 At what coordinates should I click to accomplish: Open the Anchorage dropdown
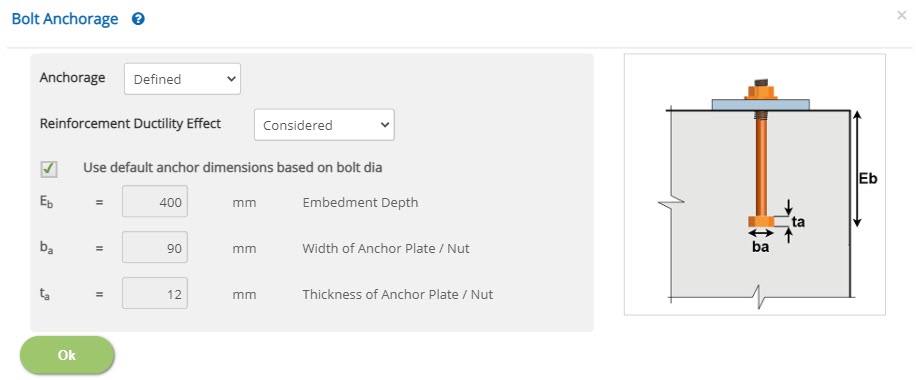[x=182, y=79]
